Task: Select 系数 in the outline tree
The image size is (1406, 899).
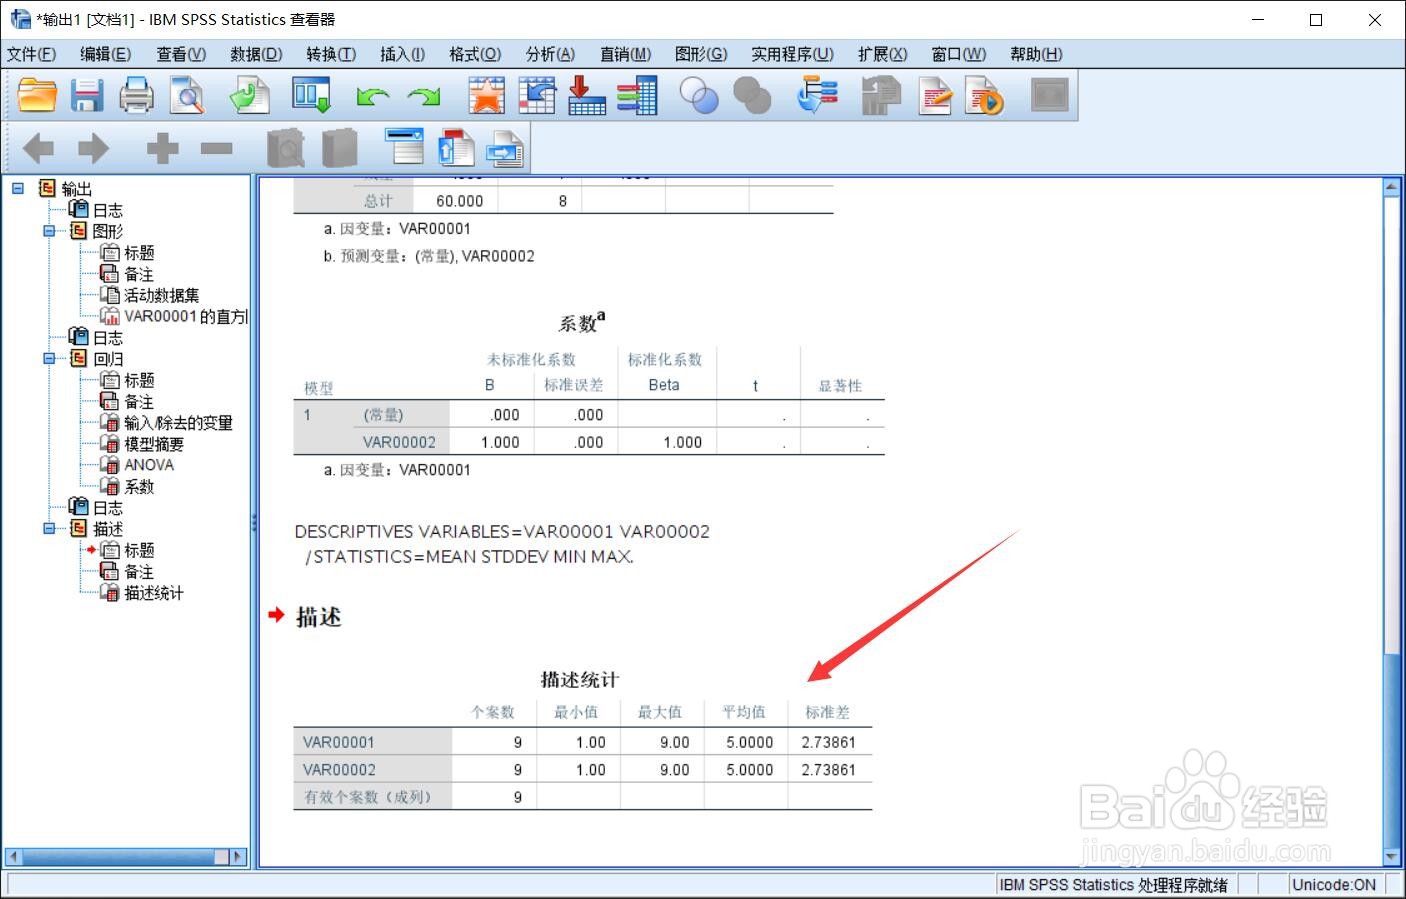Action: tap(139, 486)
